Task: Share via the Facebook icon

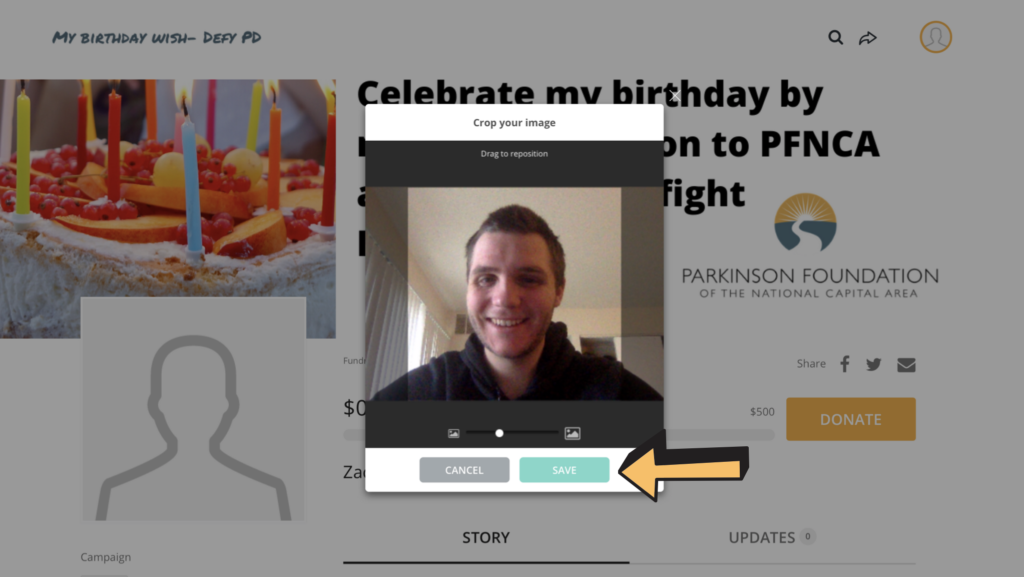Action: [844, 364]
